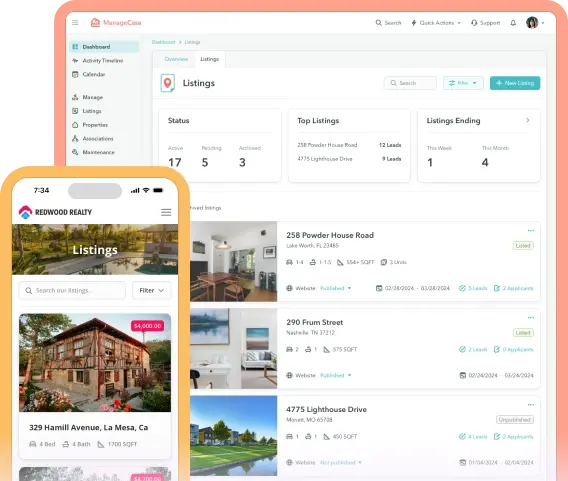Image resolution: width=568 pixels, height=481 pixels.
Task: Open Activity Timeline in the sidebar
Action: click(98, 60)
